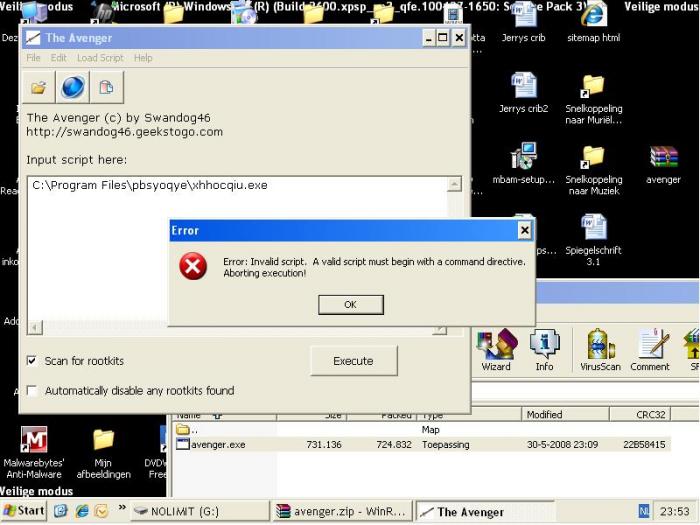Sort WinRAR list by Modified column

point(565,415)
